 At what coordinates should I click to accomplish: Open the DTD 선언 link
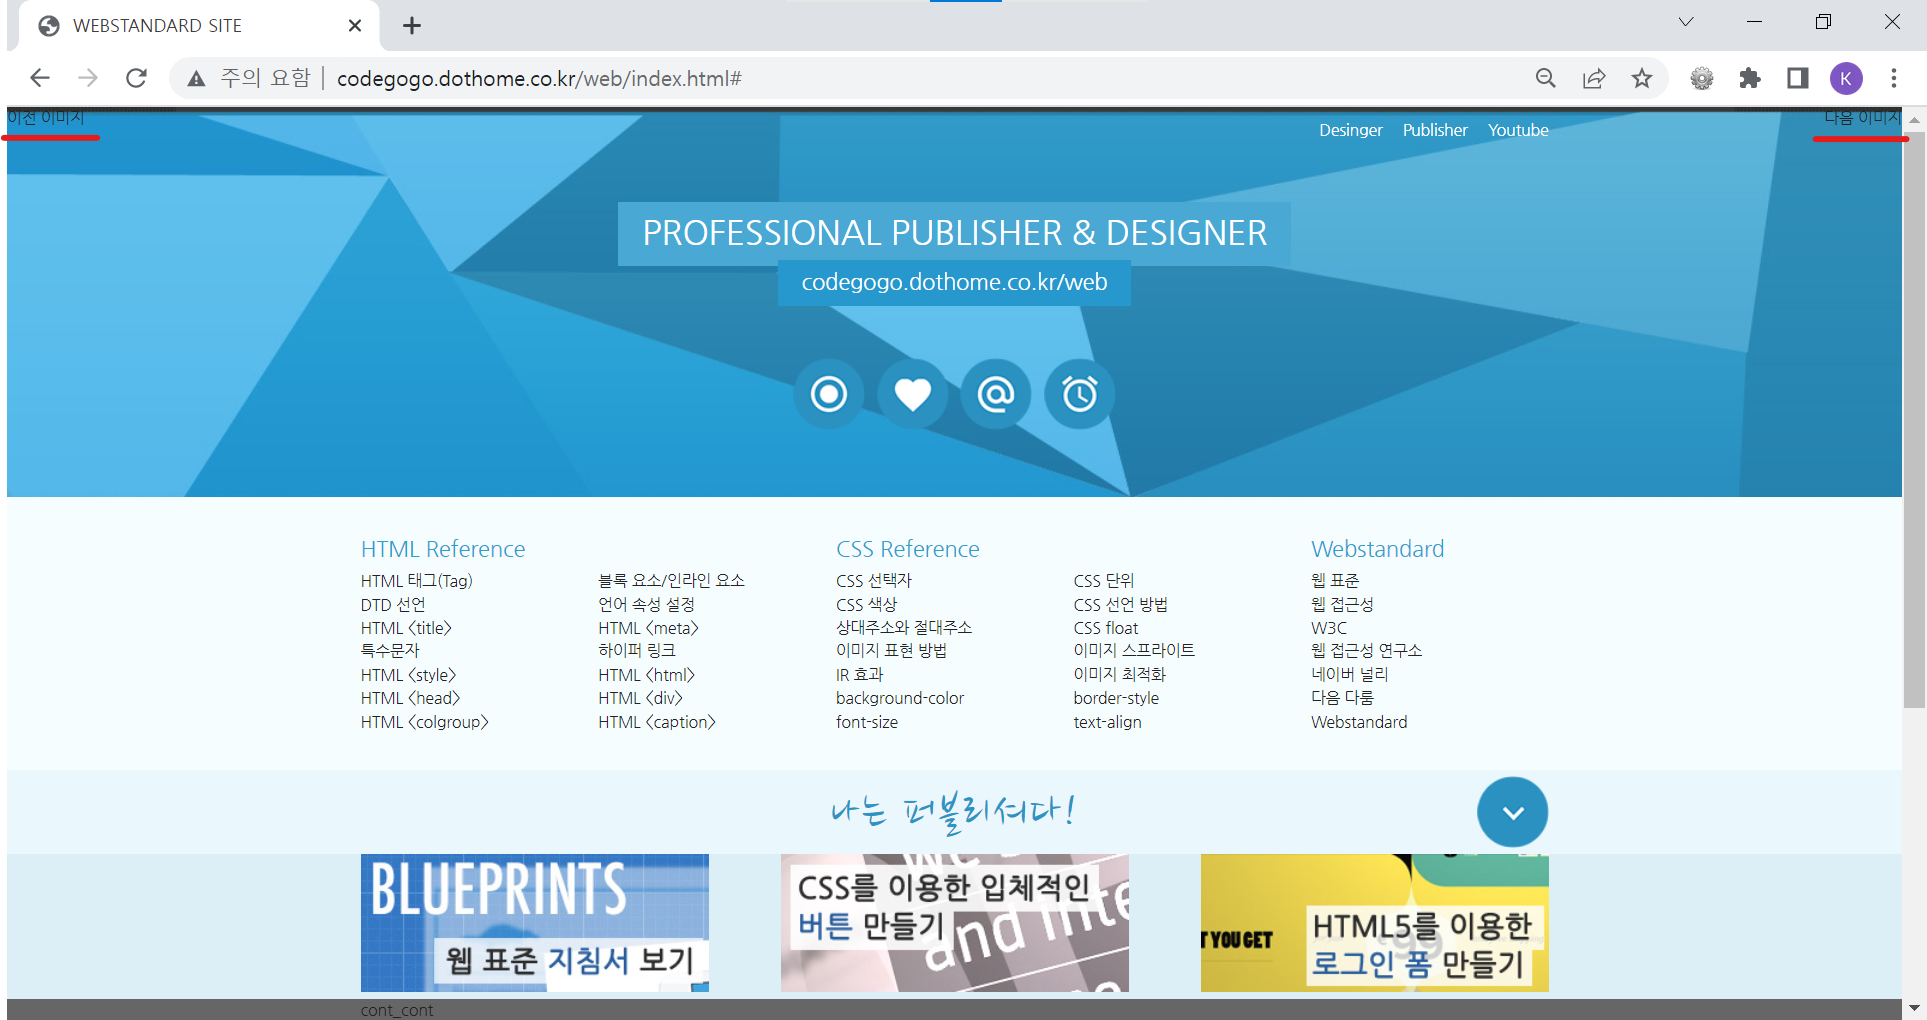click(393, 605)
